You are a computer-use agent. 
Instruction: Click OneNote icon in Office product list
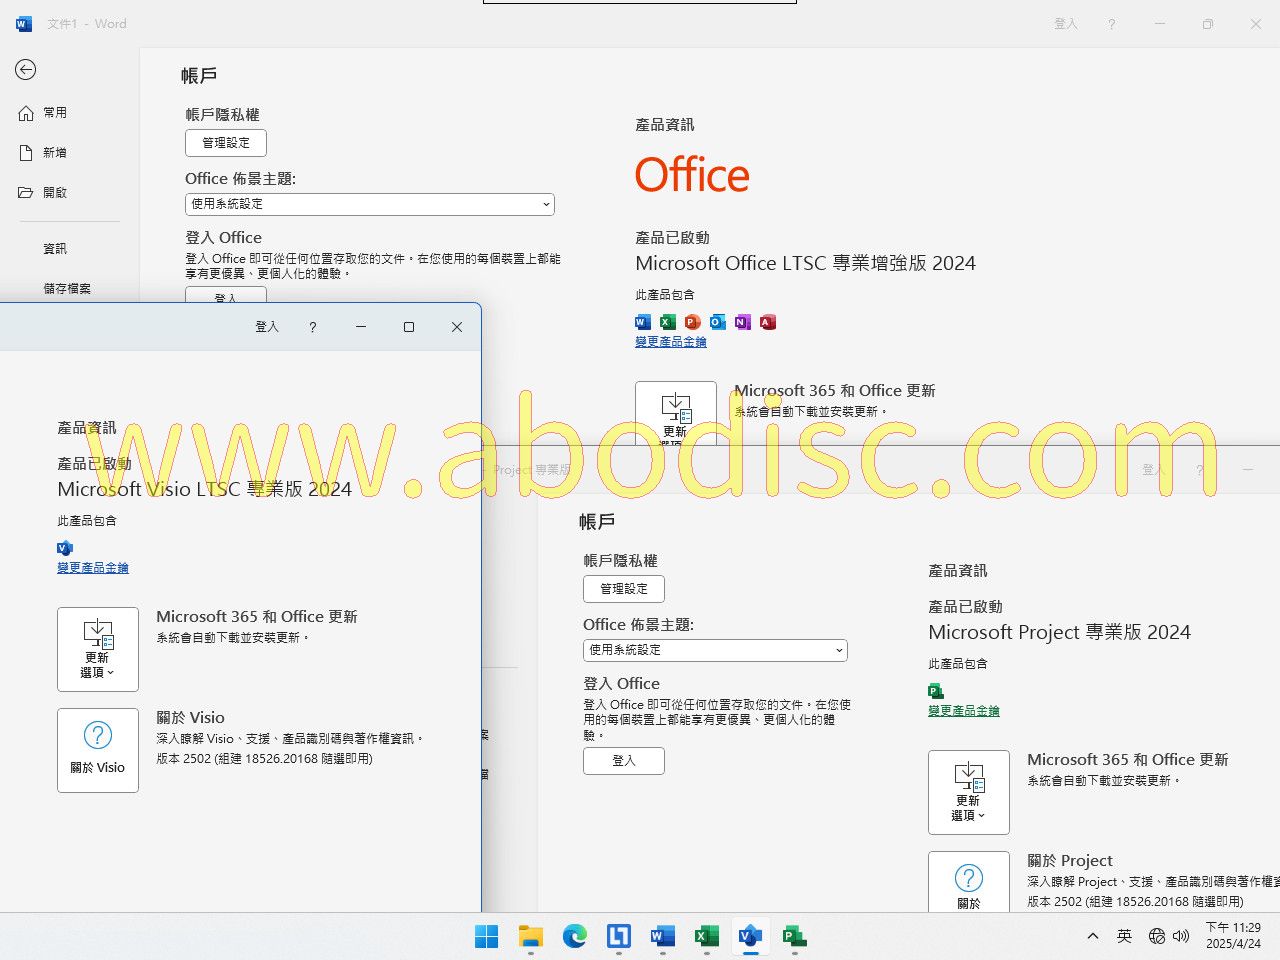(743, 322)
